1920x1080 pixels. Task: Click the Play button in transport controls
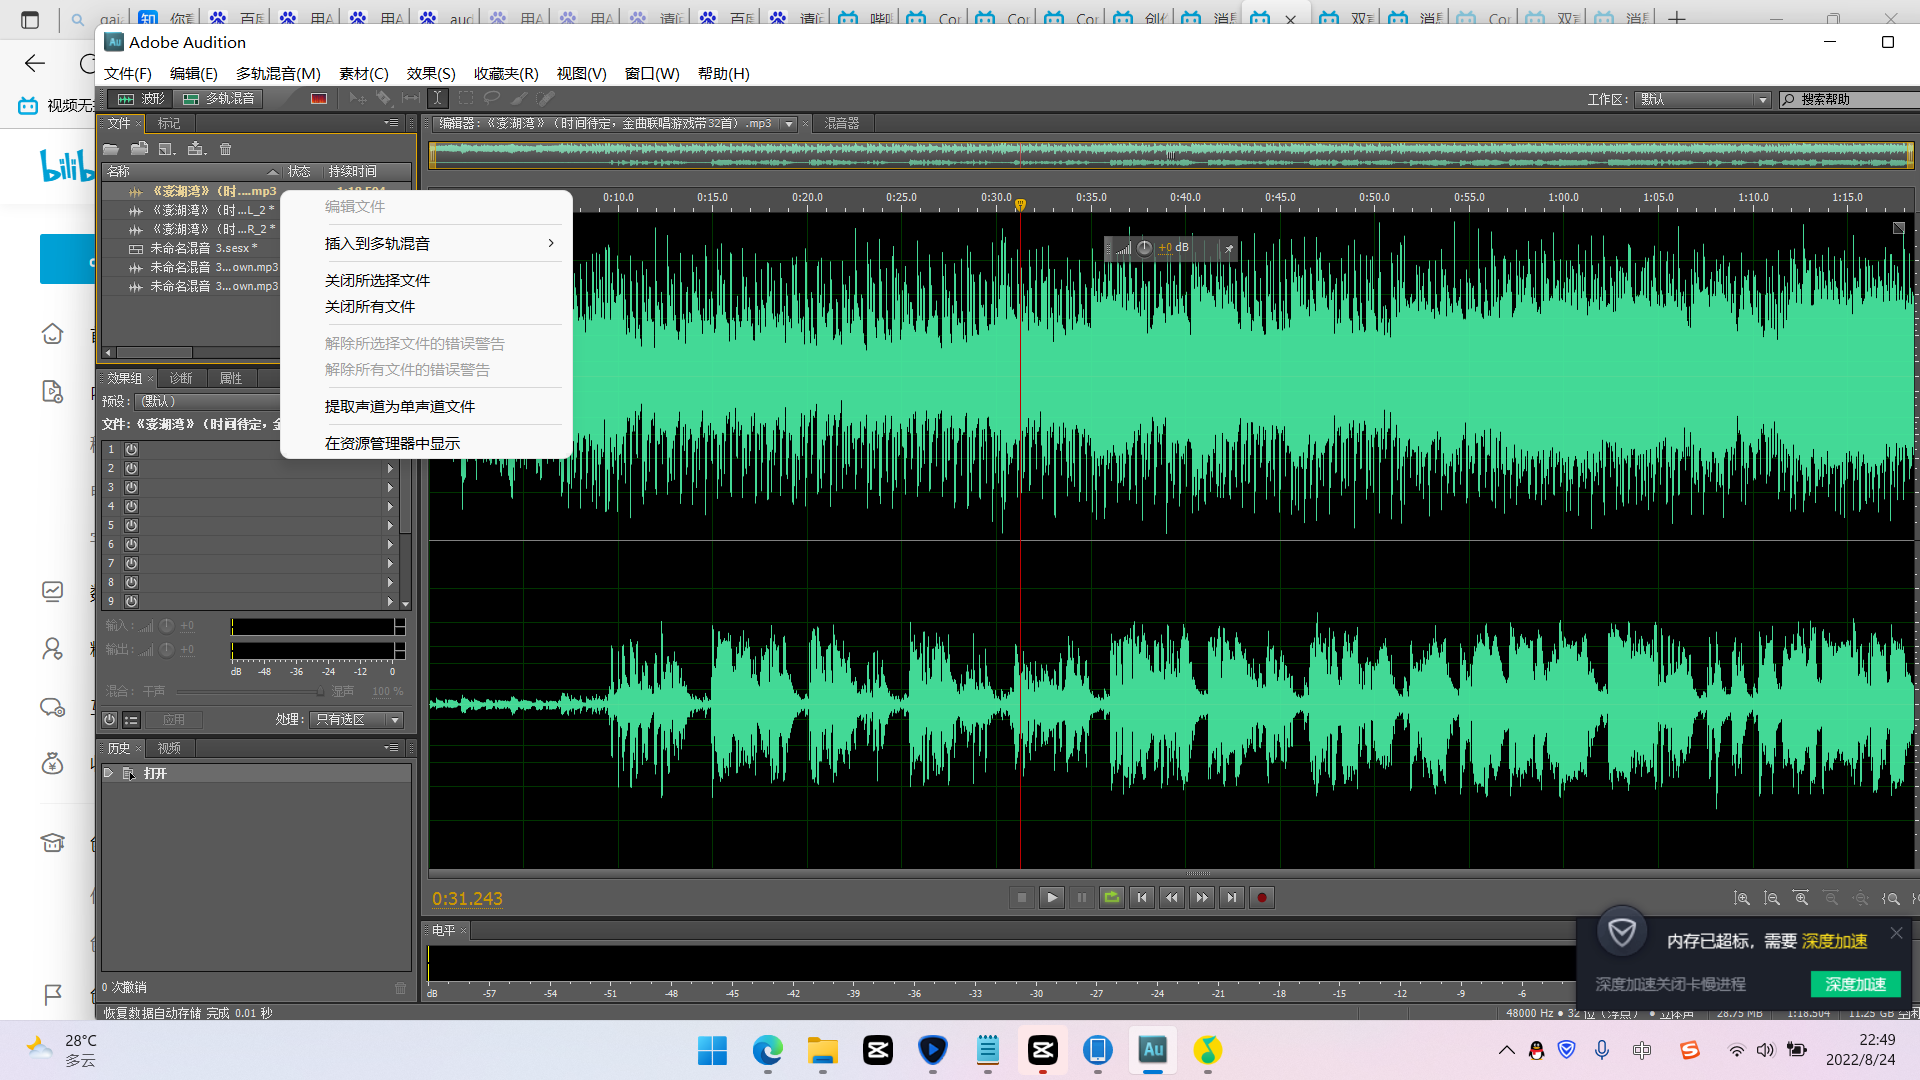[1051, 898]
